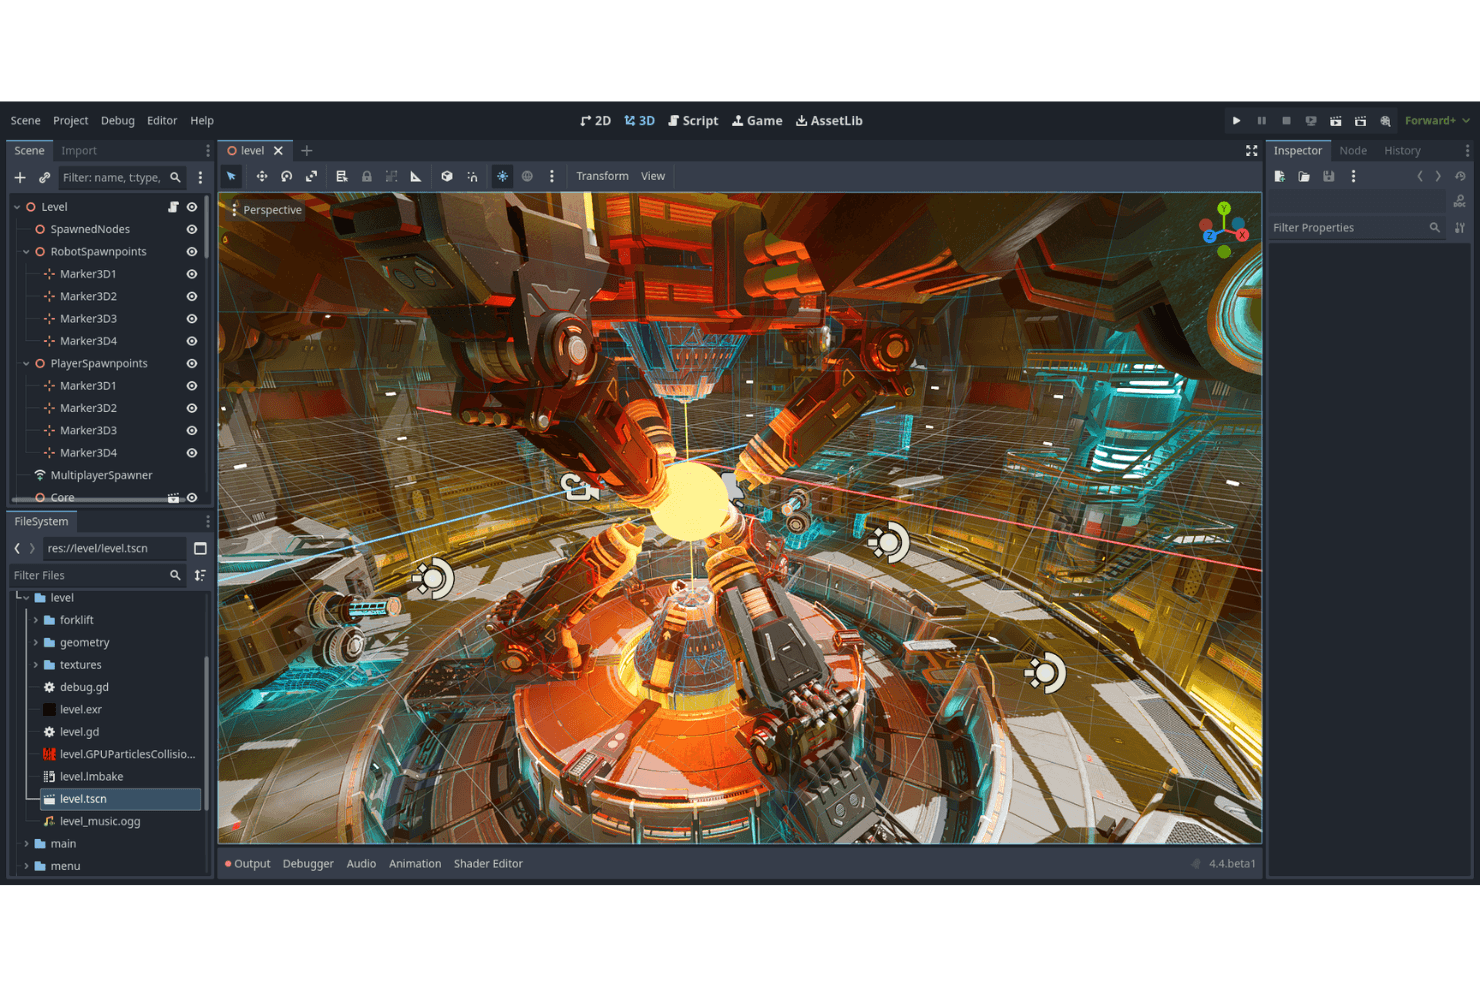Select the Ruler measuring tool
The width and height of the screenshot is (1480, 987).
(x=416, y=176)
